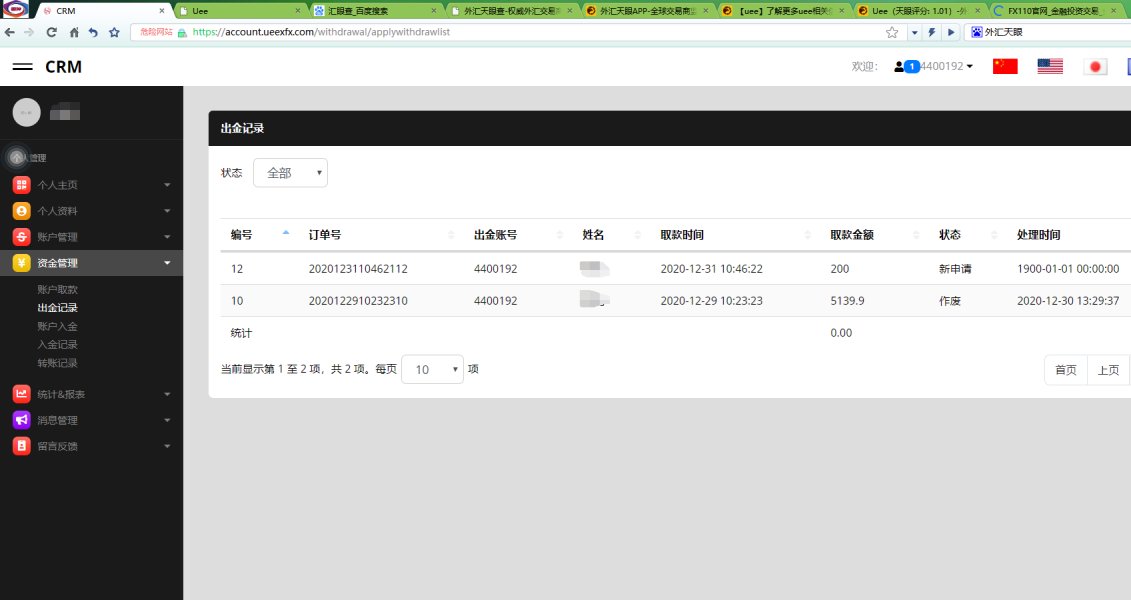Click the 首页 pagination button

(x=1065, y=370)
